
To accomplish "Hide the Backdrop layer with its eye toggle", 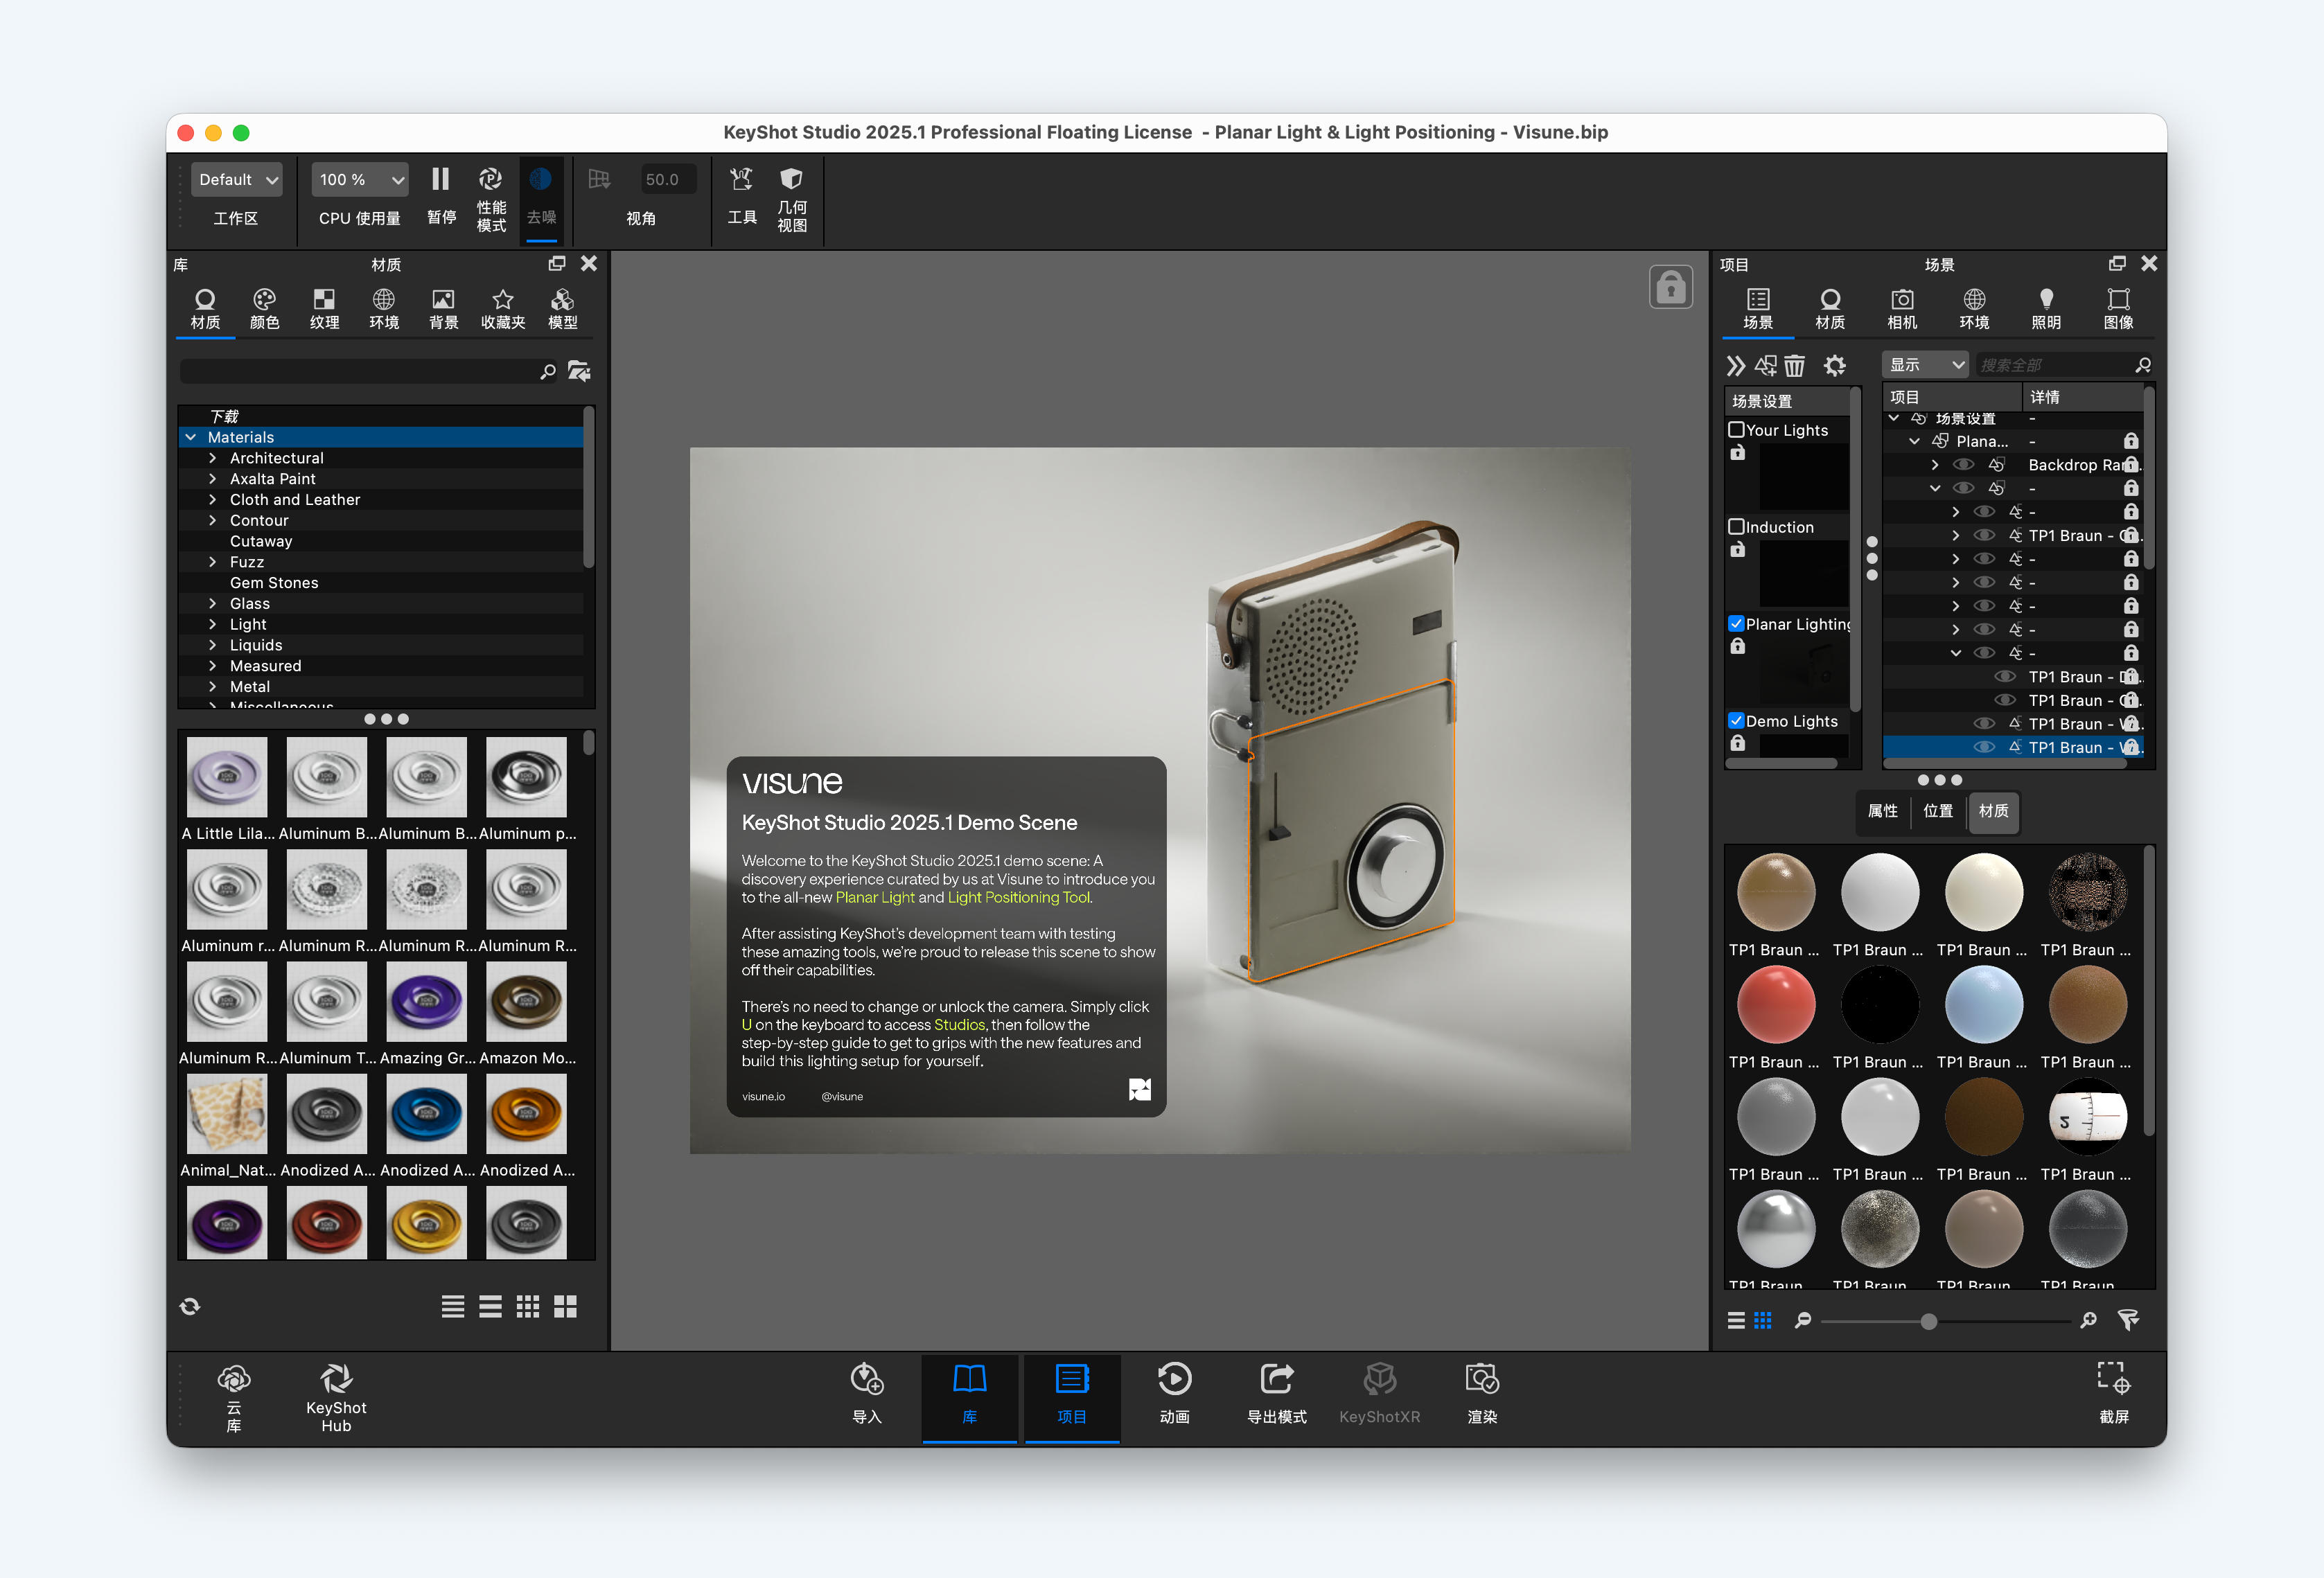I will (1963, 464).
